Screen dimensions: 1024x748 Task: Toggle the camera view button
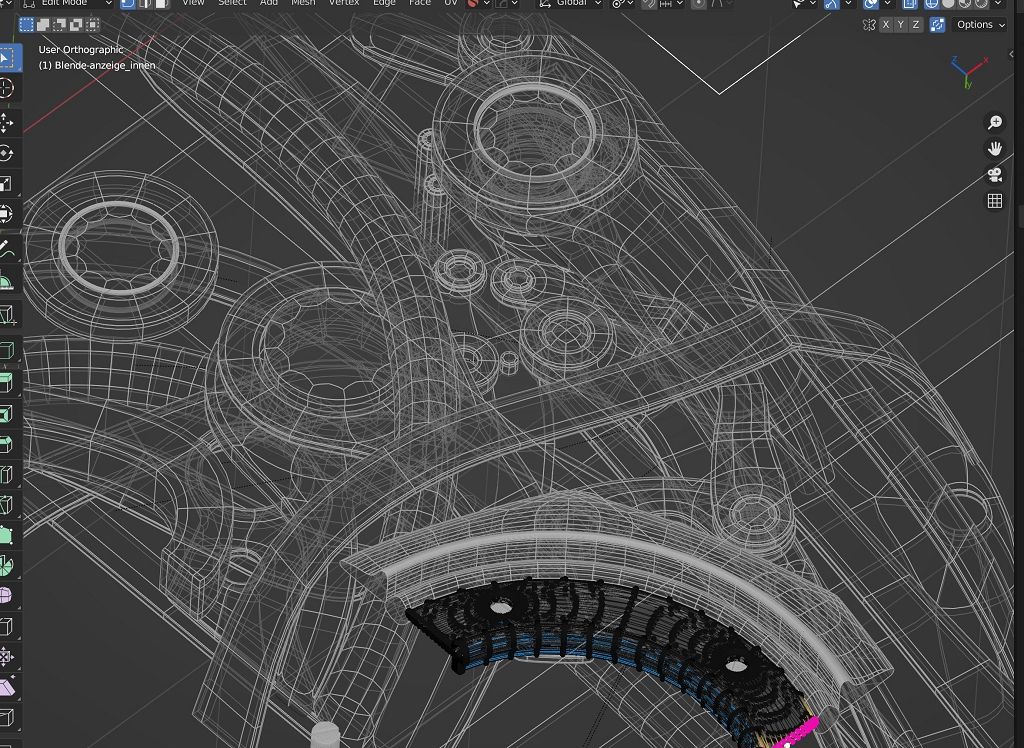tap(995, 174)
